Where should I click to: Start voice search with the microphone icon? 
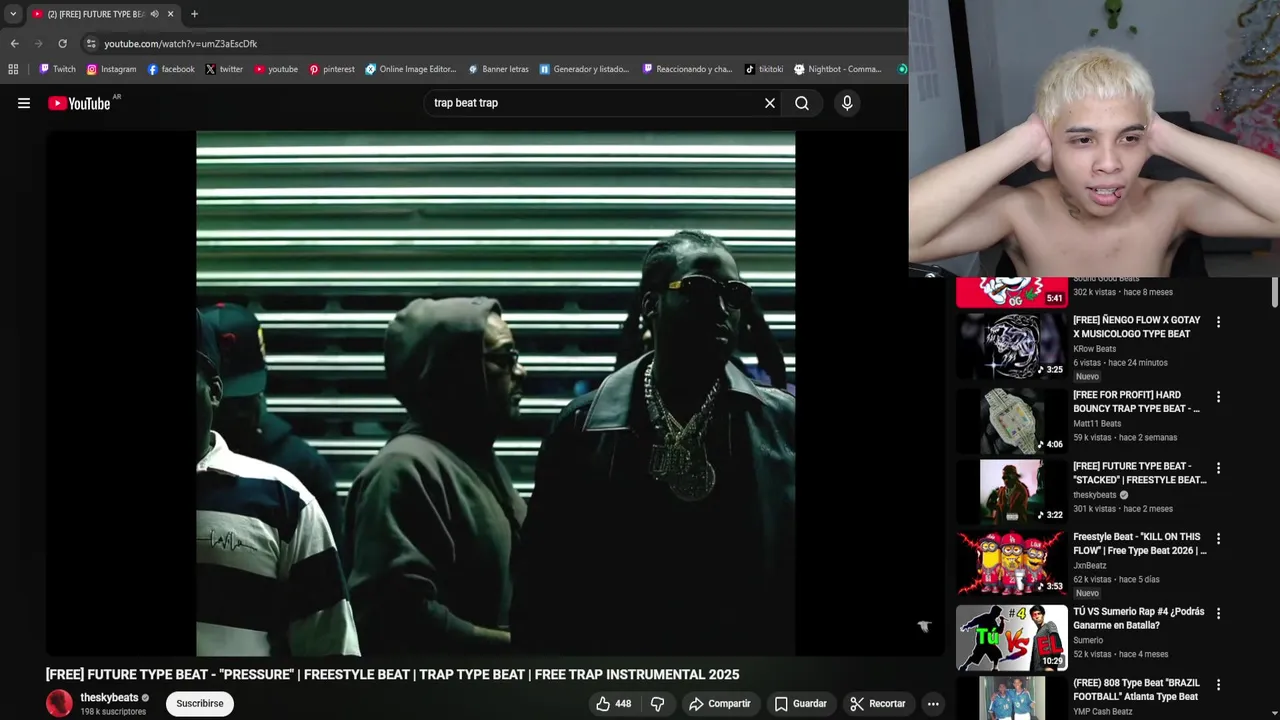click(847, 103)
